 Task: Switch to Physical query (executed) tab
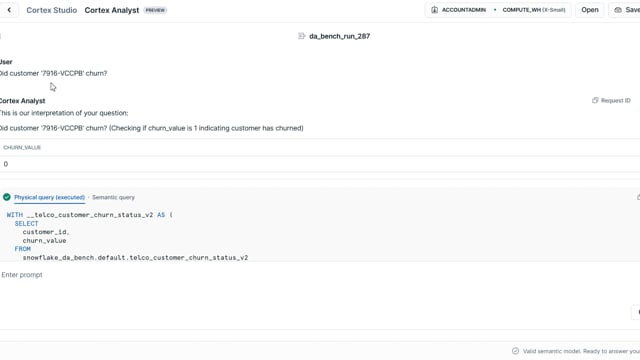point(49,197)
